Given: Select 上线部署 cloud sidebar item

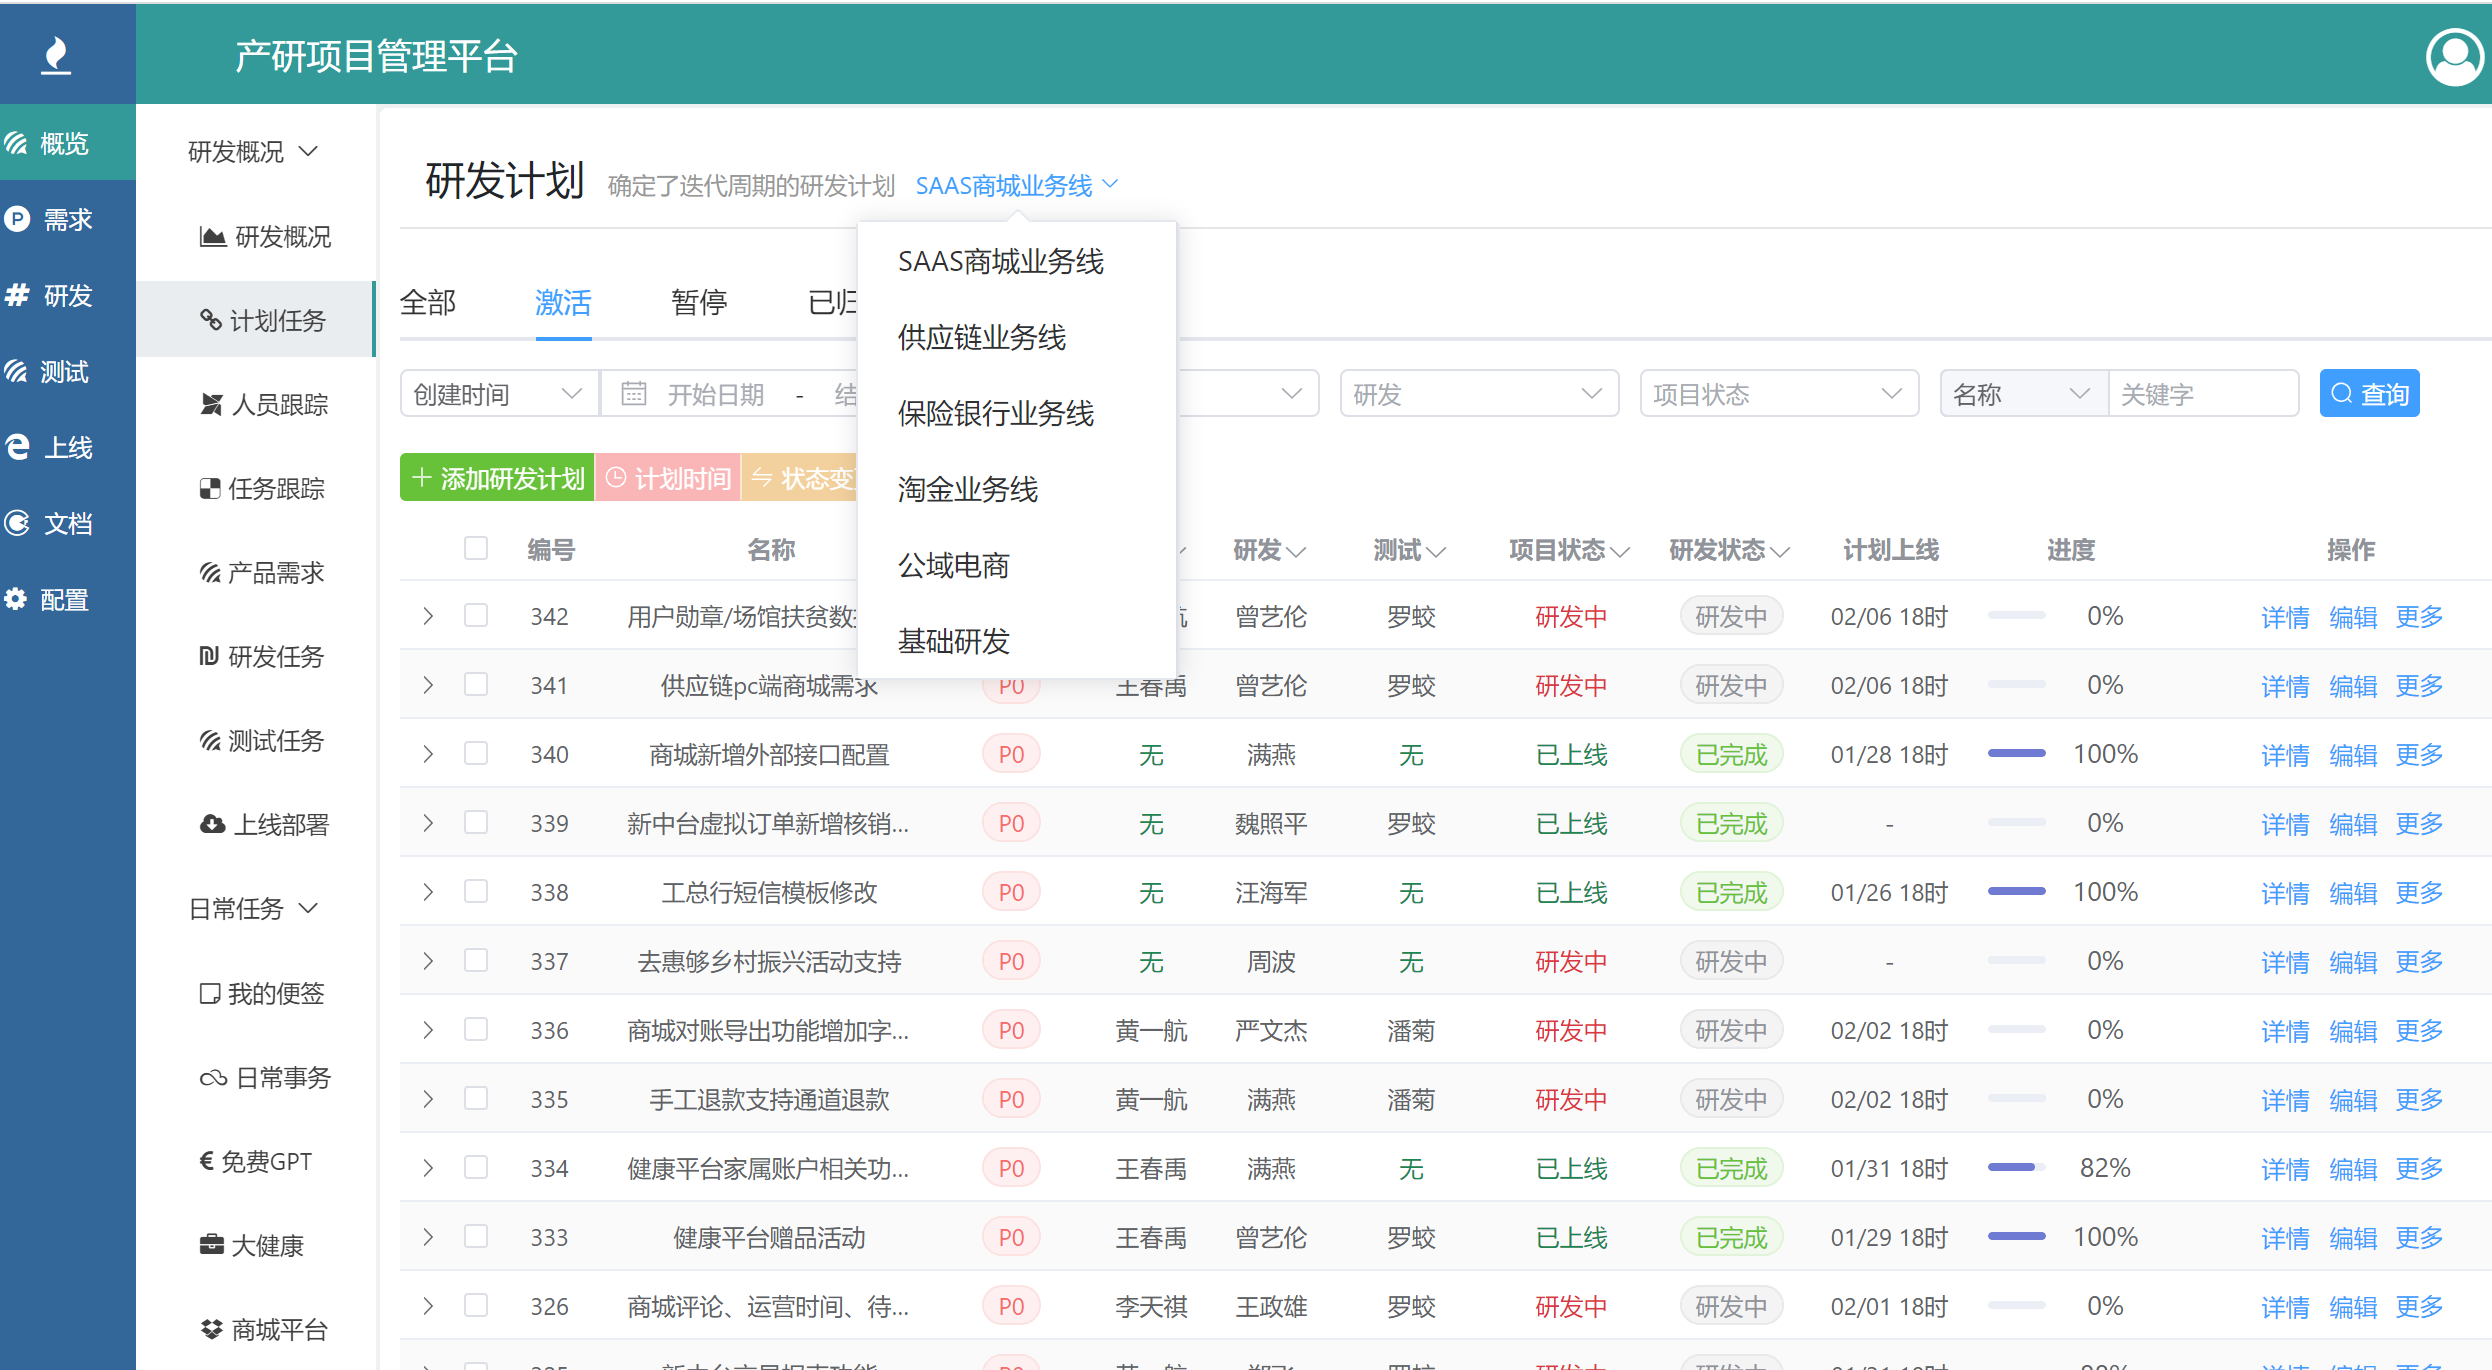Looking at the screenshot, I should tap(265, 825).
